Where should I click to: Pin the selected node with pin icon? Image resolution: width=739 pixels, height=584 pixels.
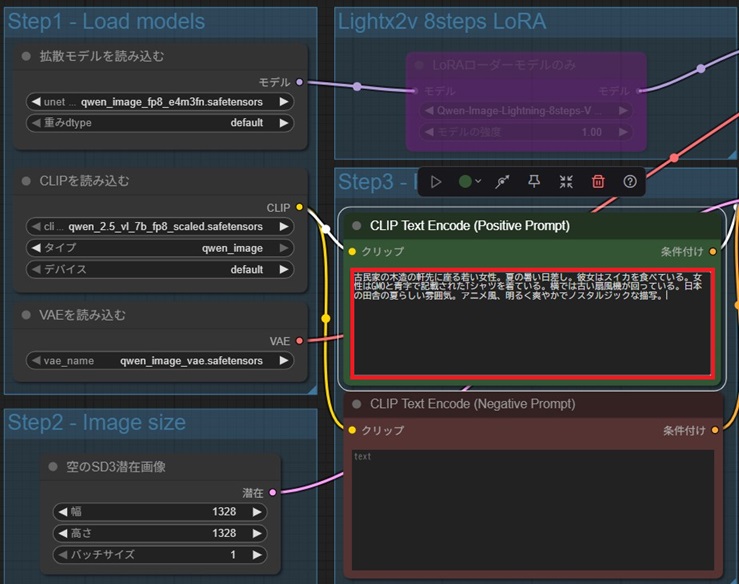point(534,181)
